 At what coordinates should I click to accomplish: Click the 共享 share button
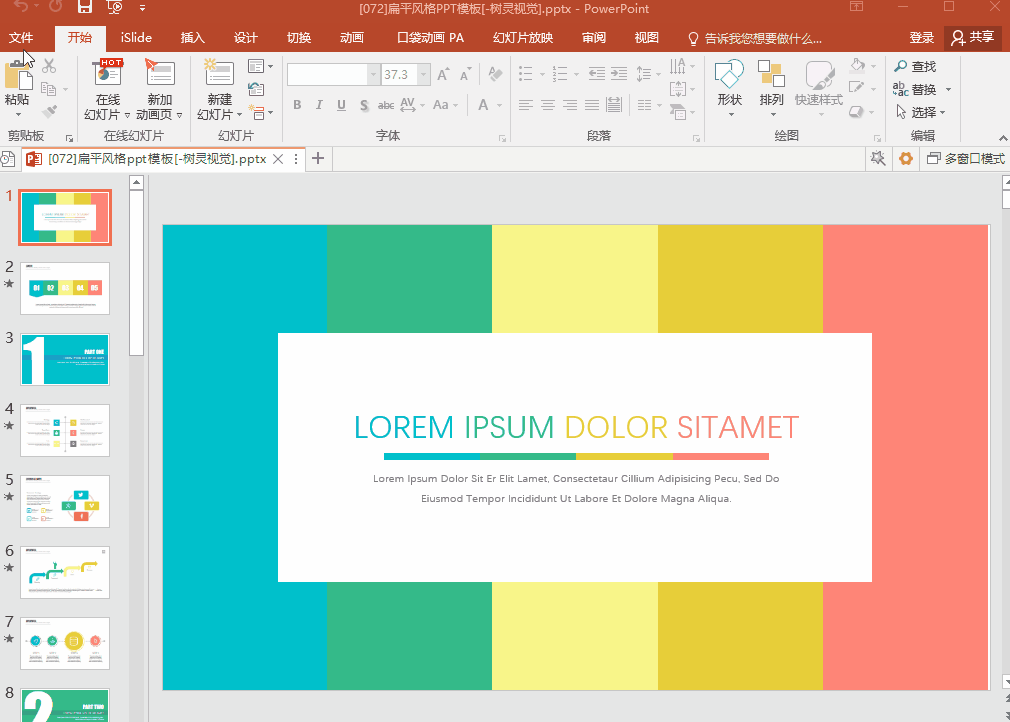972,38
